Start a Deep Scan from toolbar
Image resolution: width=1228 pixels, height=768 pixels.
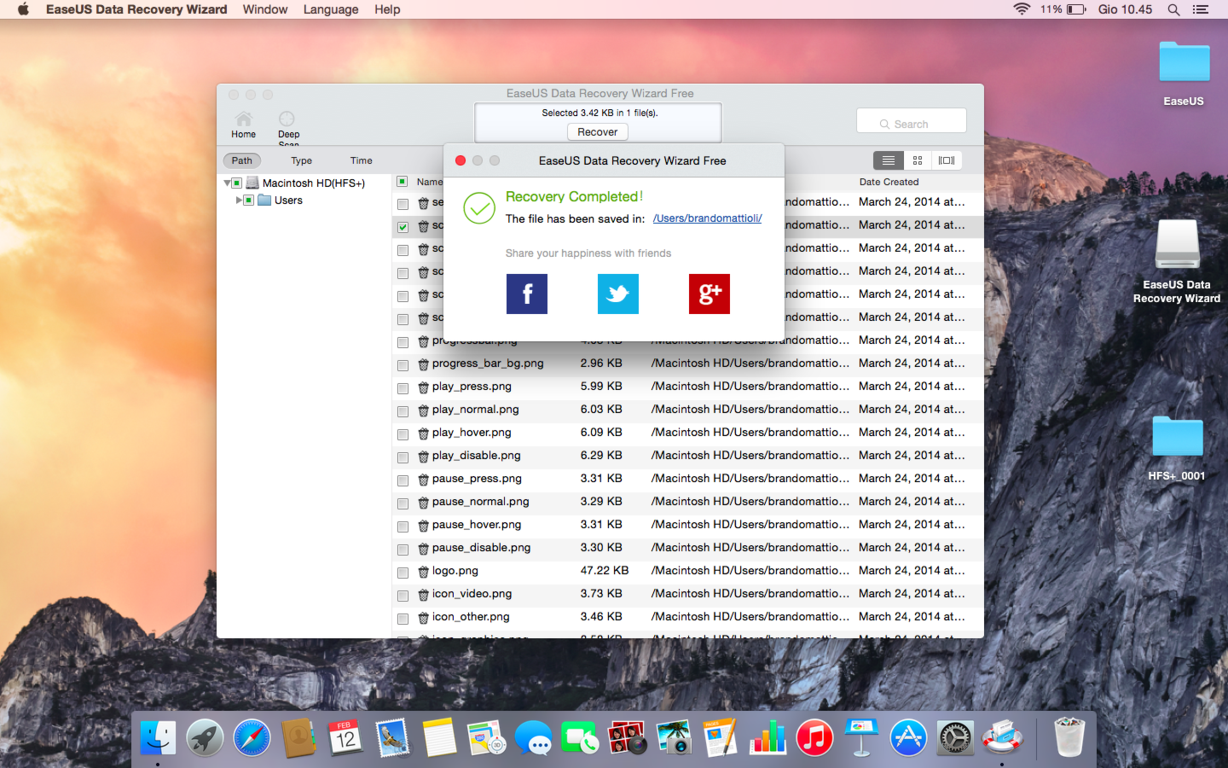tap(288, 128)
